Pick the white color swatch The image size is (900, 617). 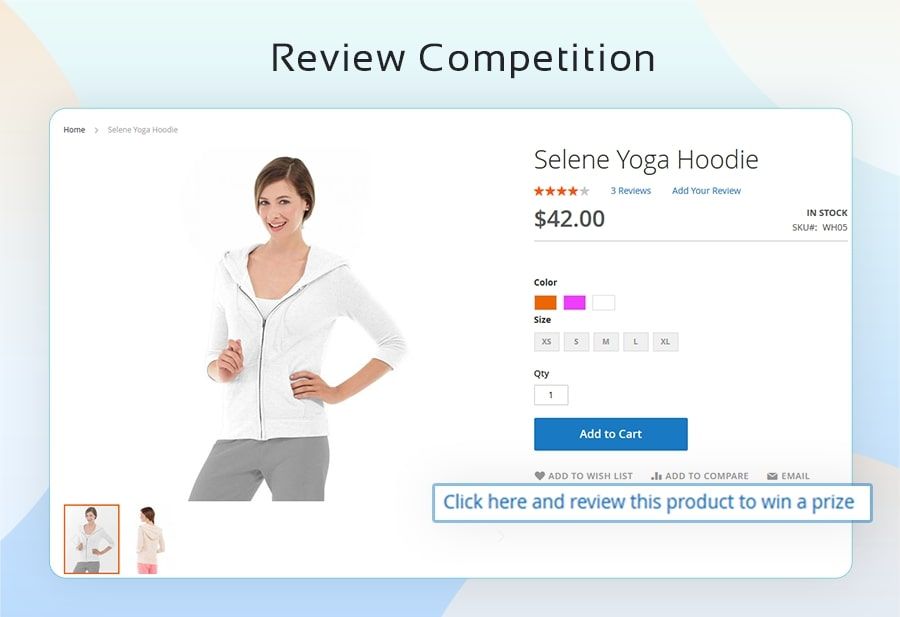[604, 302]
